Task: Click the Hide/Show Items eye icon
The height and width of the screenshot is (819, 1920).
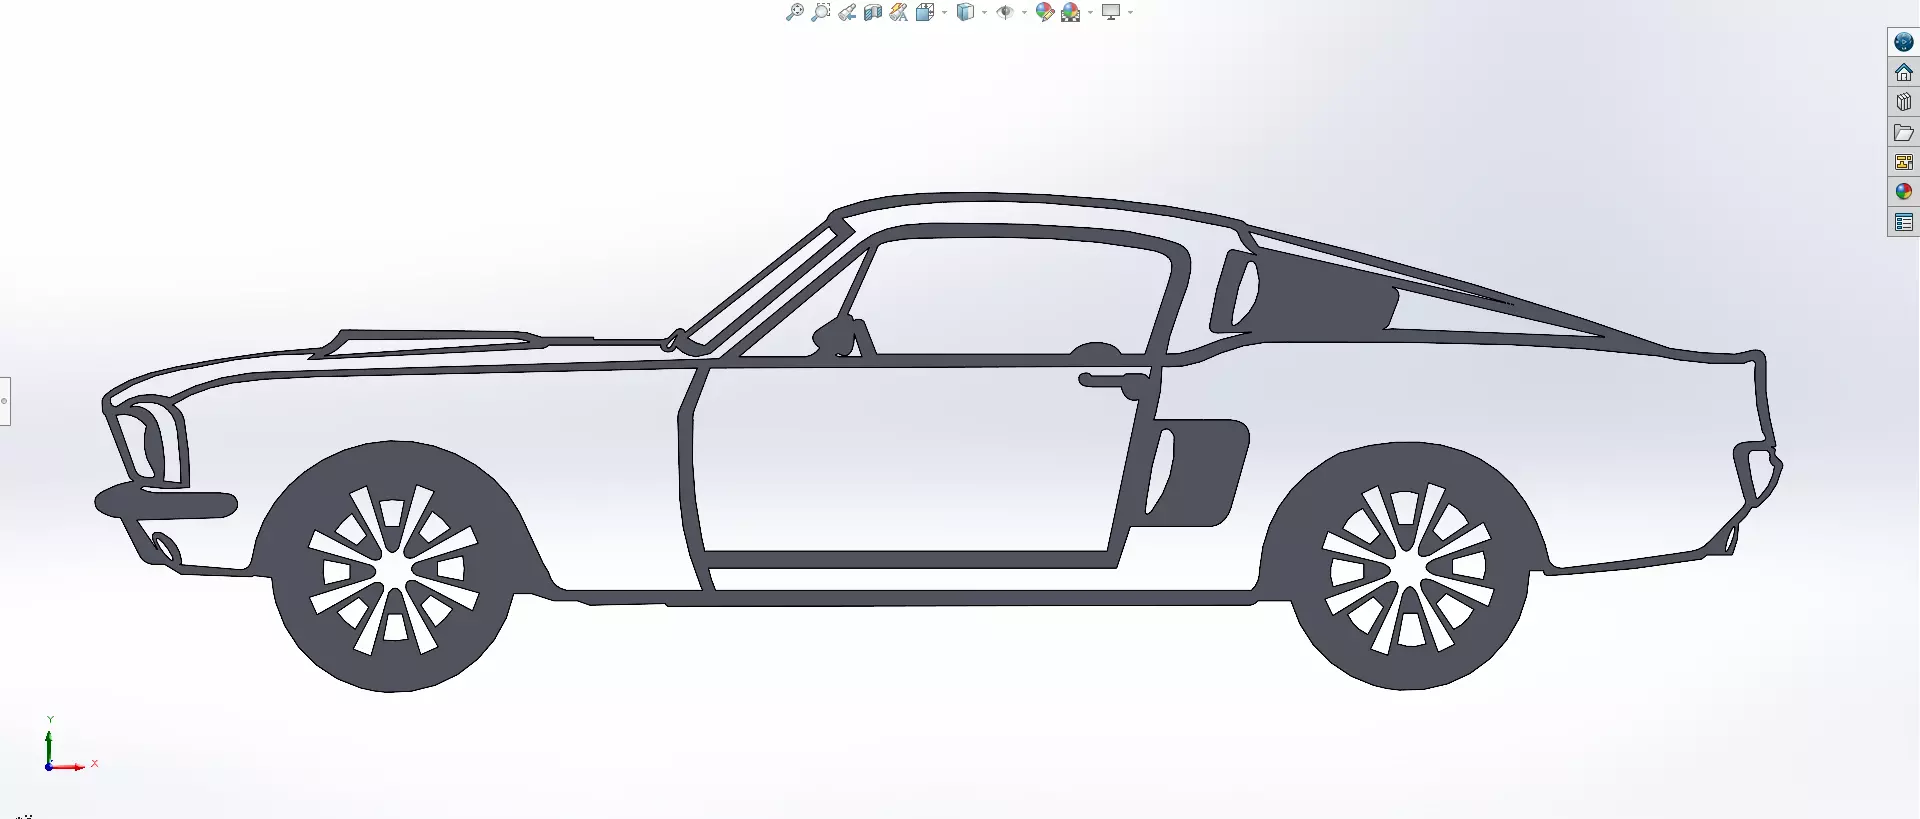Action: pyautogui.click(x=1005, y=12)
